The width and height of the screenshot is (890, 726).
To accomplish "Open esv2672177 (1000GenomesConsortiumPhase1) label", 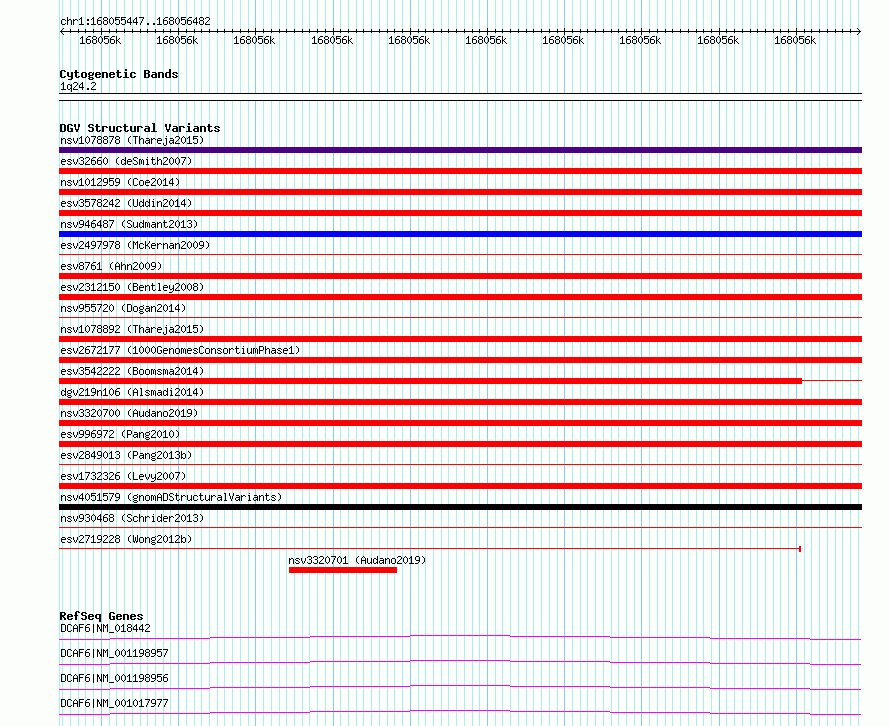I will click(x=180, y=350).
